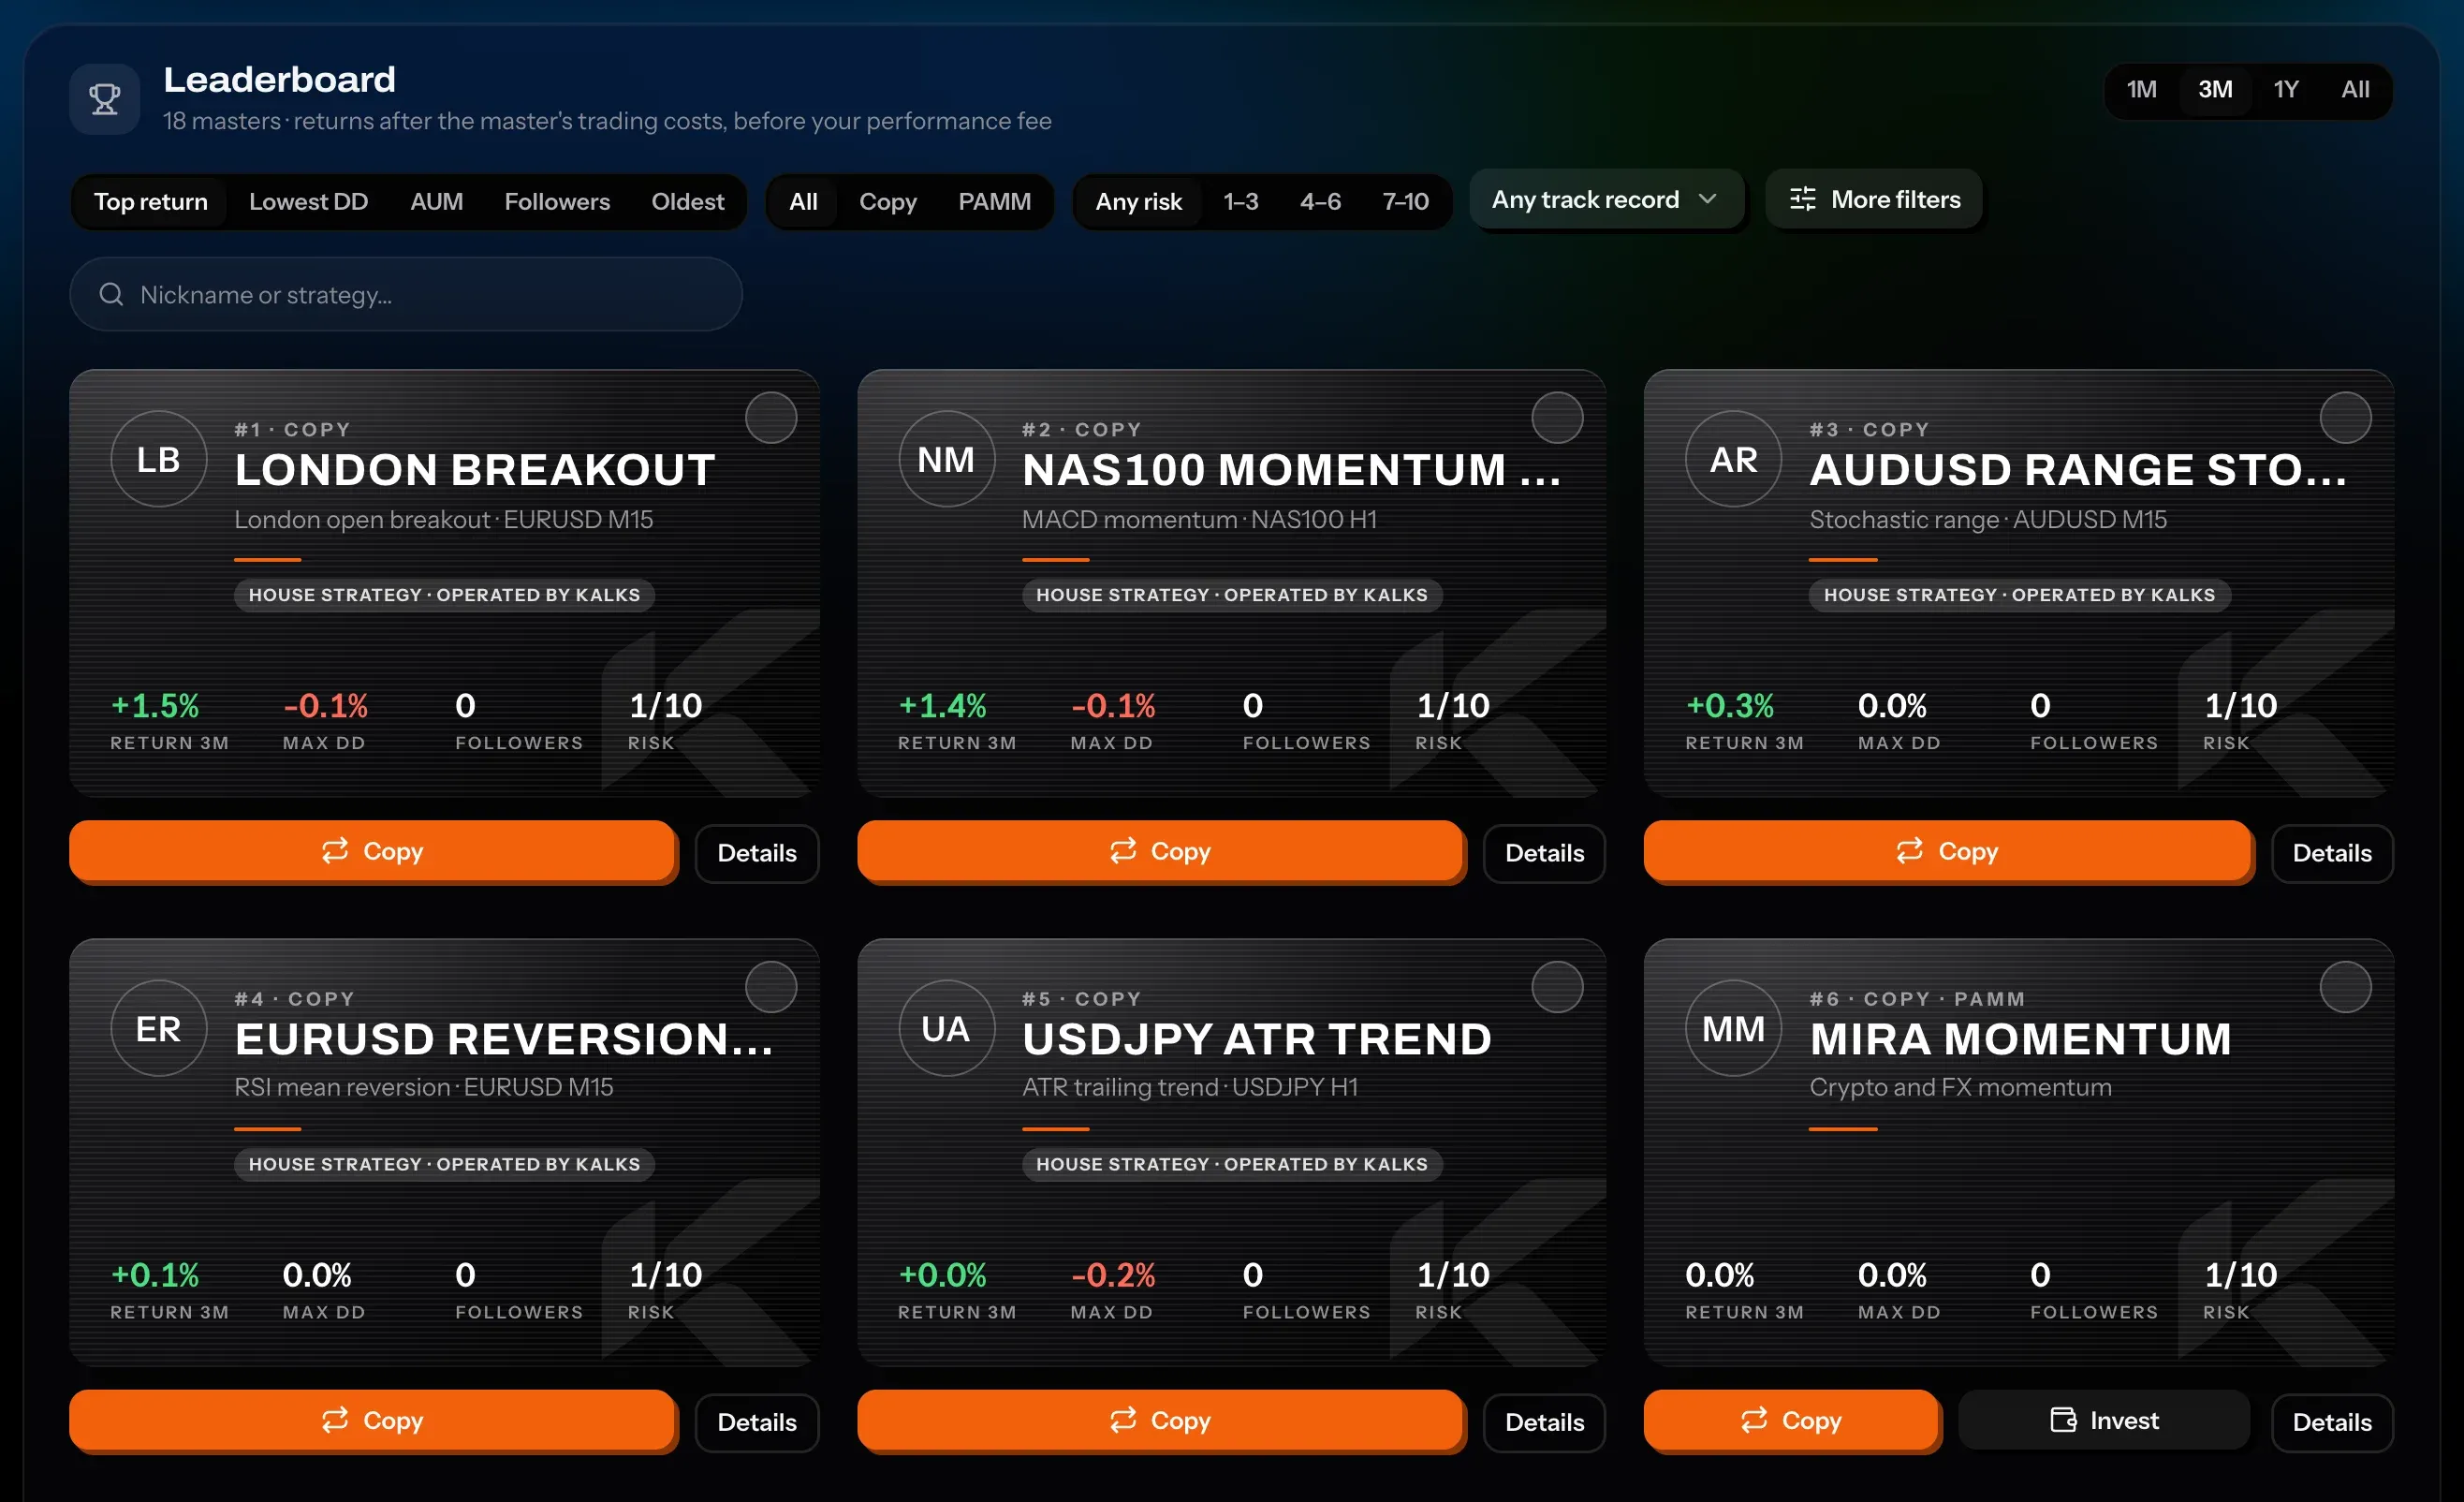Filter risk level 1–3
The height and width of the screenshot is (1502, 2464).
1241,202
